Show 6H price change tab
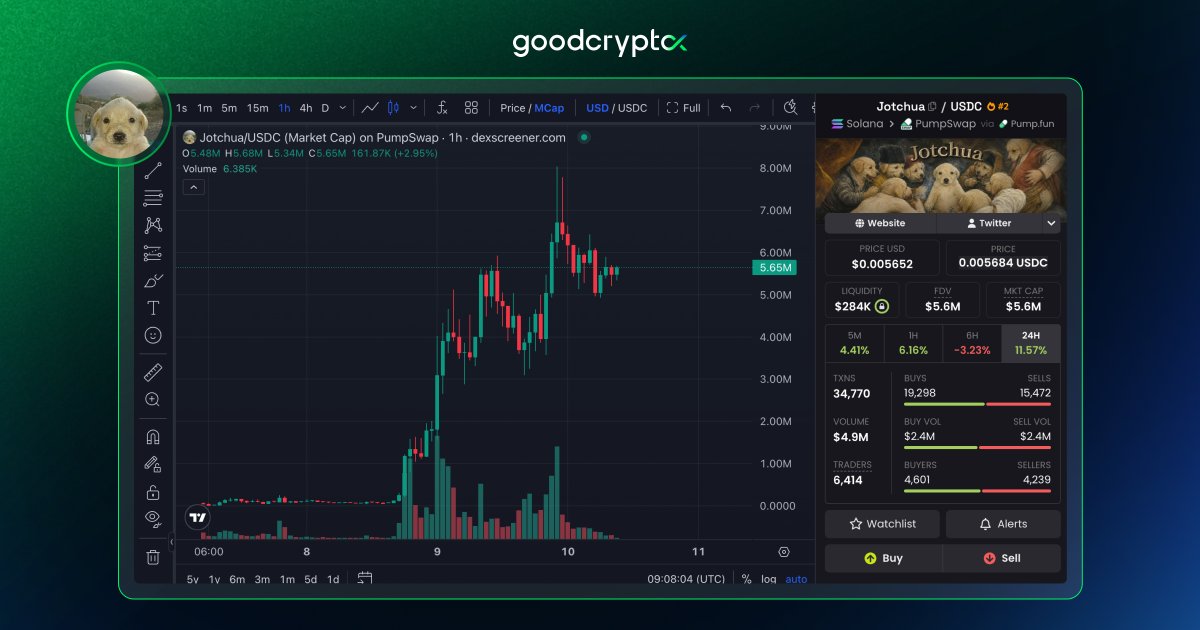This screenshot has height=630, width=1200. pyautogui.click(x=972, y=343)
